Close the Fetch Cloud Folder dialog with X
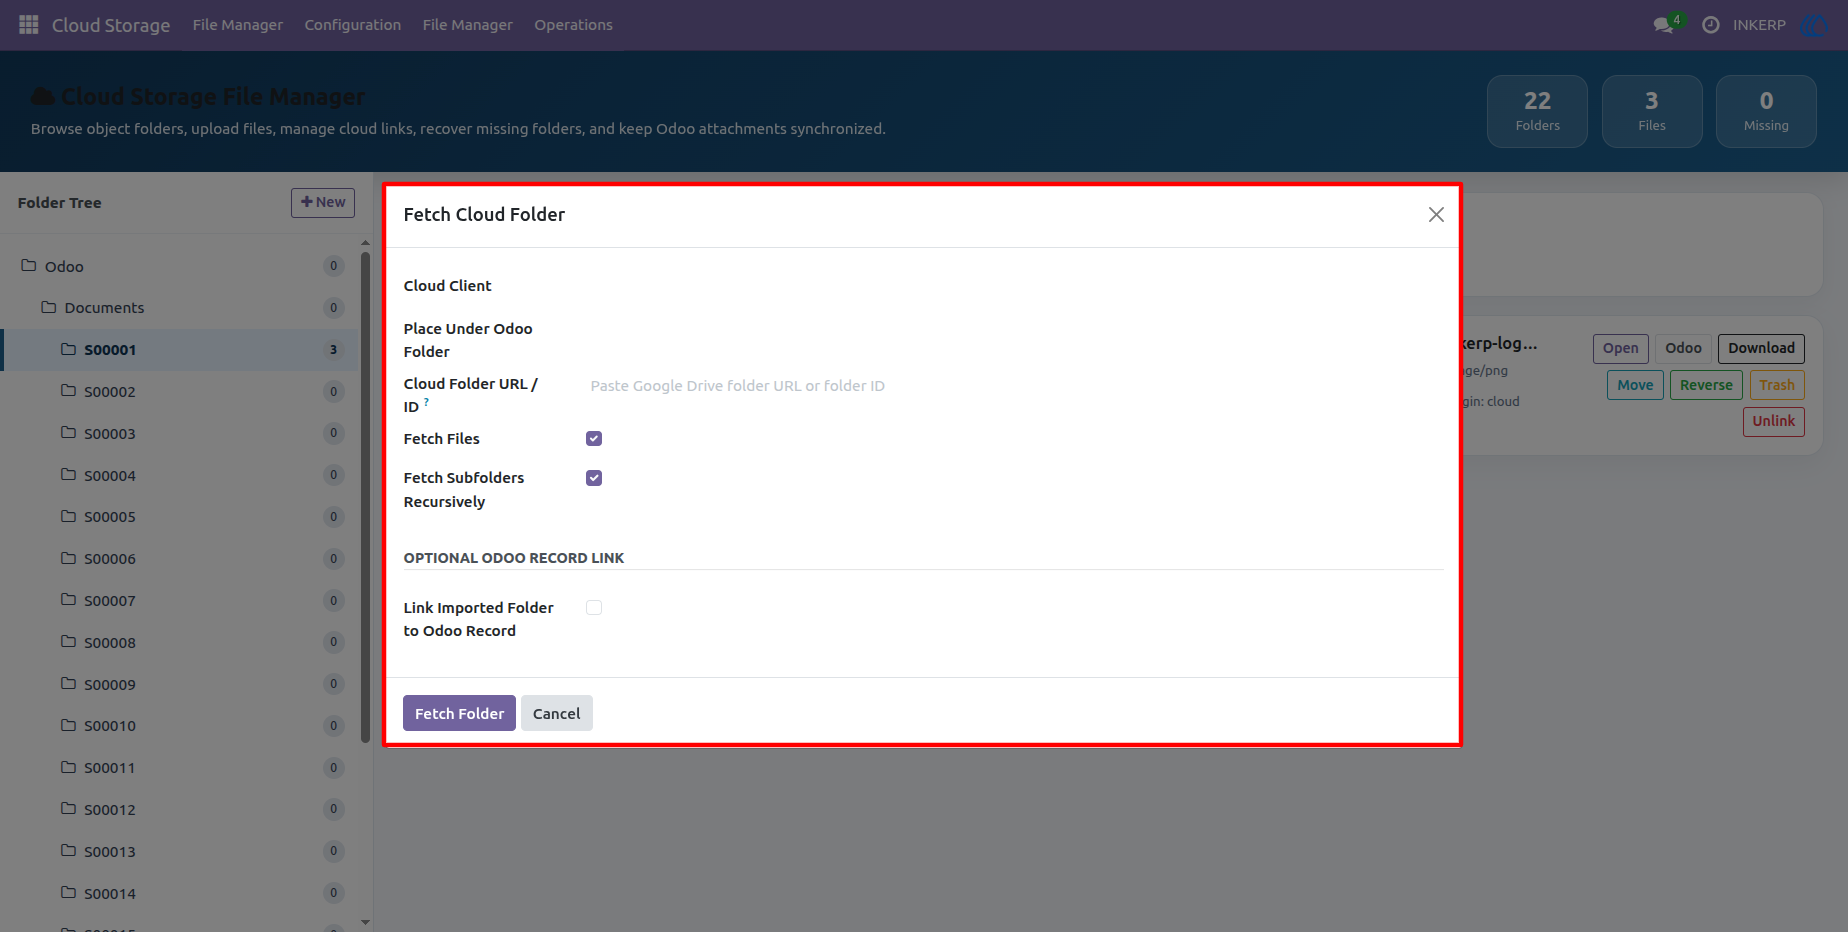The height and width of the screenshot is (932, 1848). pos(1436,215)
